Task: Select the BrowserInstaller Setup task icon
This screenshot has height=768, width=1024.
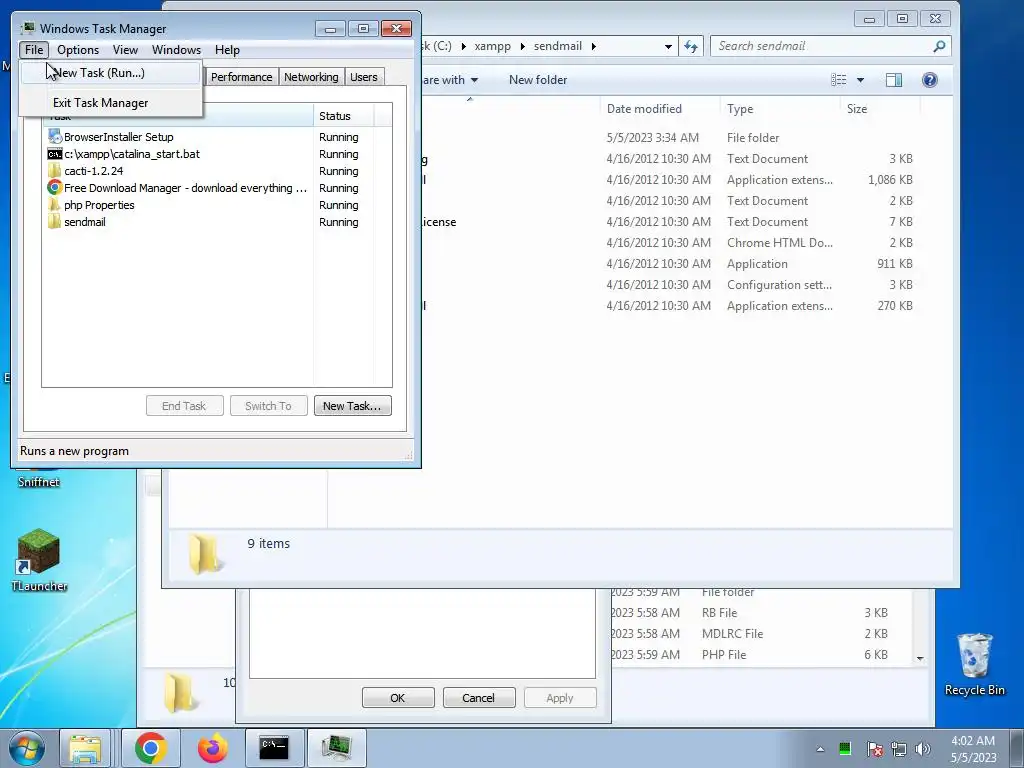Action: pyautogui.click(x=55, y=136)
